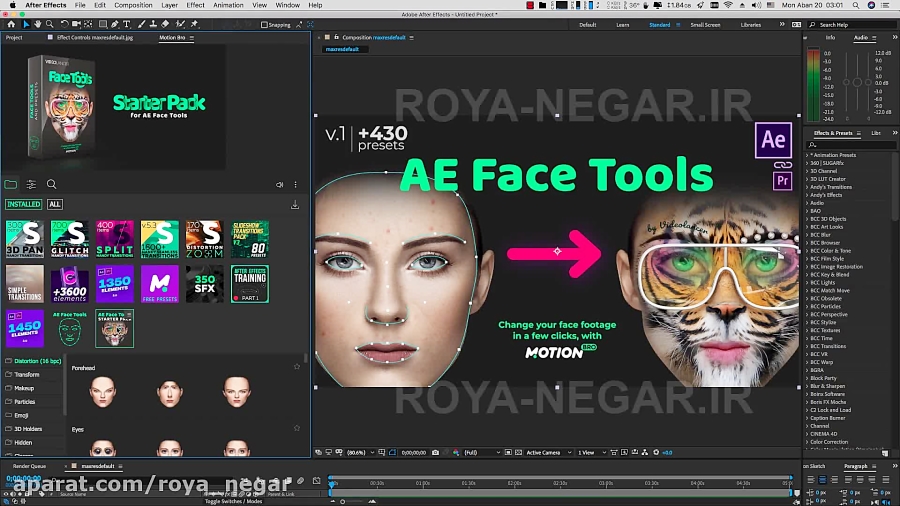The height and width of the screenshot is (506, 900).
Task: Select the Eraser tool
Action: click(165, 25)
